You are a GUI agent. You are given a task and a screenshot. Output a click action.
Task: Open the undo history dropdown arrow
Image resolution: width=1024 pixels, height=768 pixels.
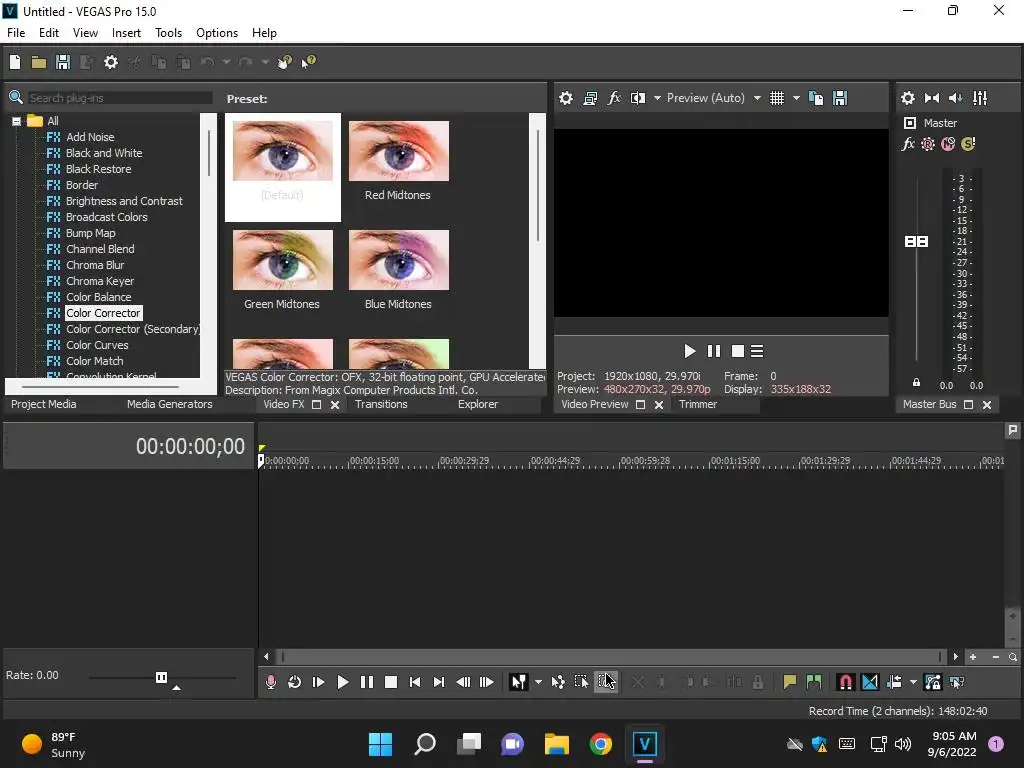[226, 62]
